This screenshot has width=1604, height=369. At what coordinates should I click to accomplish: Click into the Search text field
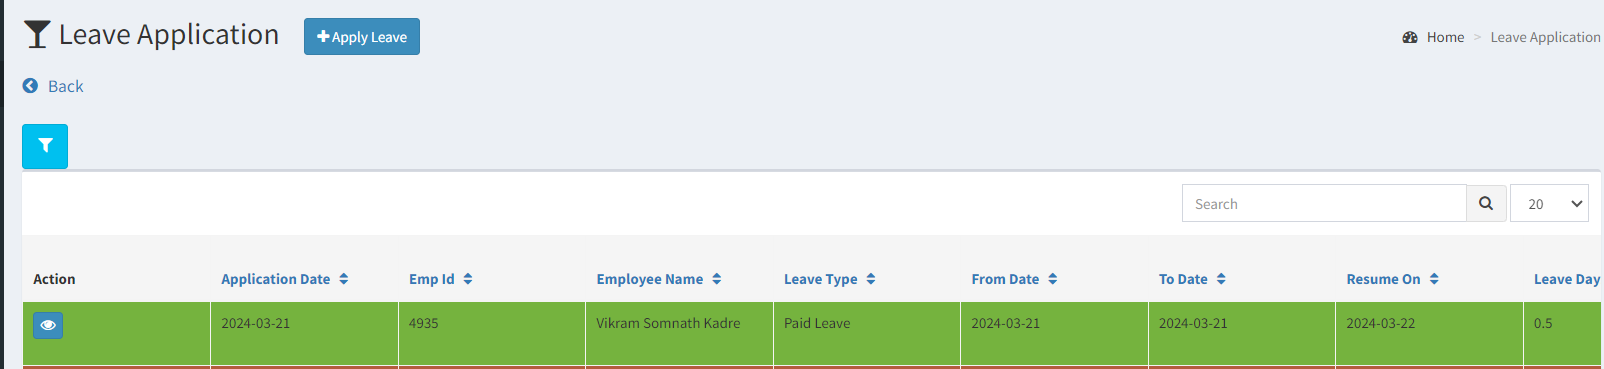tap(1324, 203)
